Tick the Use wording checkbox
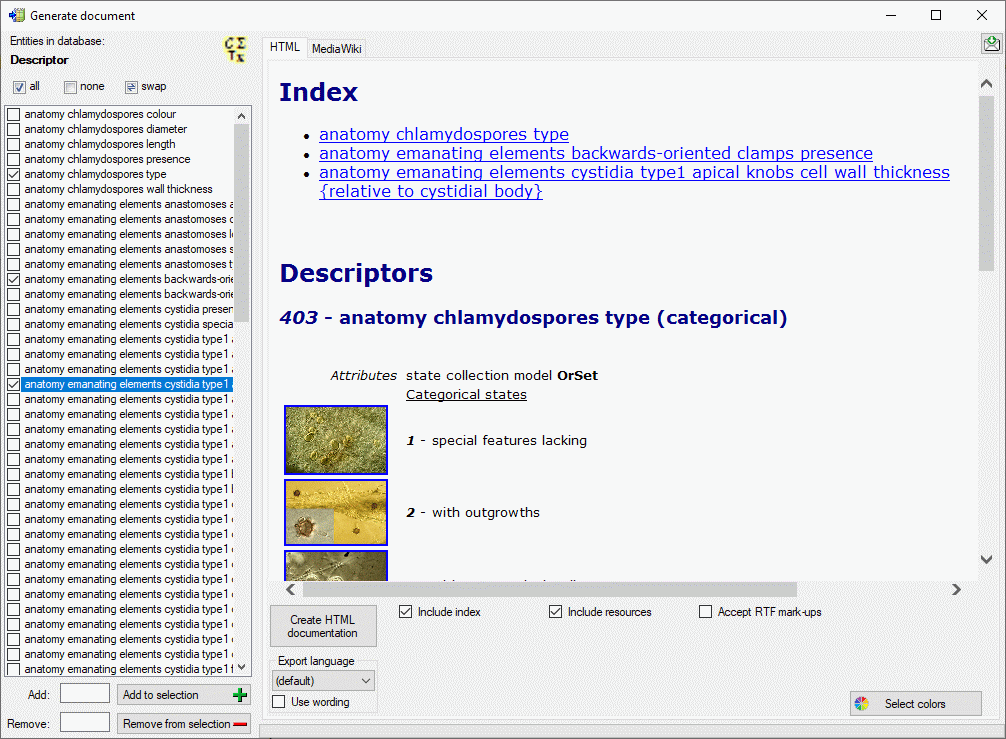1006x739 pixels. (x=280, y=702)
